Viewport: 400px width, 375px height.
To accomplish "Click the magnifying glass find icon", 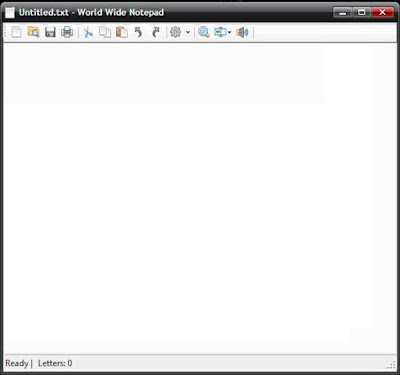I will [x=204, y=32].
